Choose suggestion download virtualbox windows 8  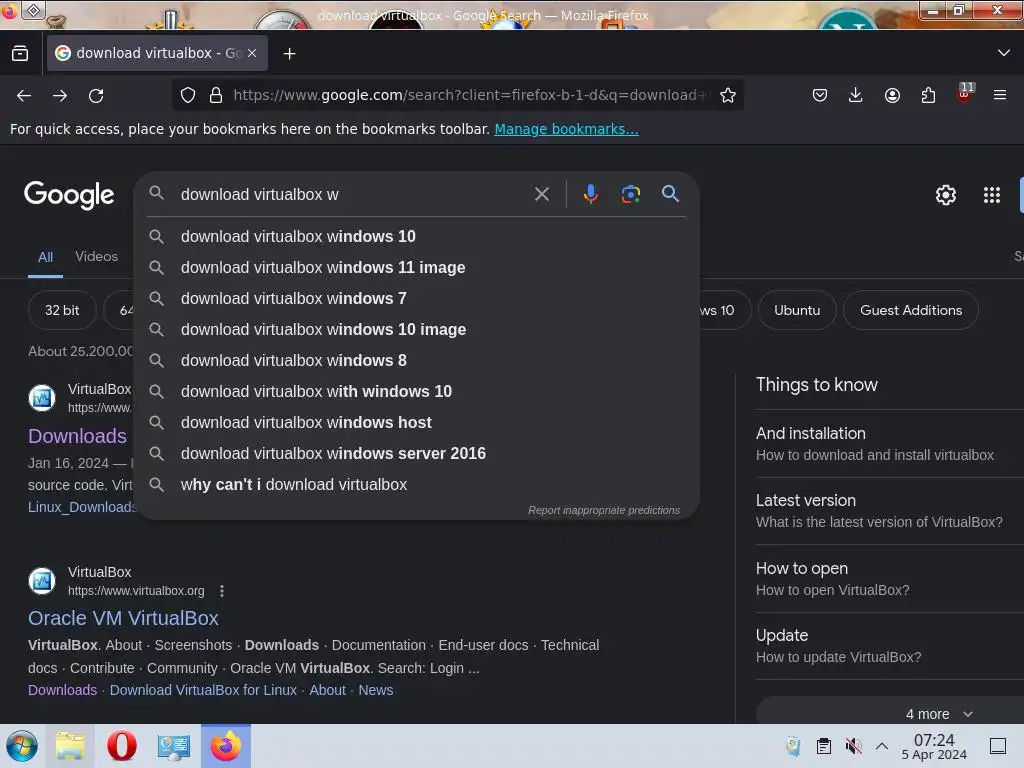[x=417, y=360]
